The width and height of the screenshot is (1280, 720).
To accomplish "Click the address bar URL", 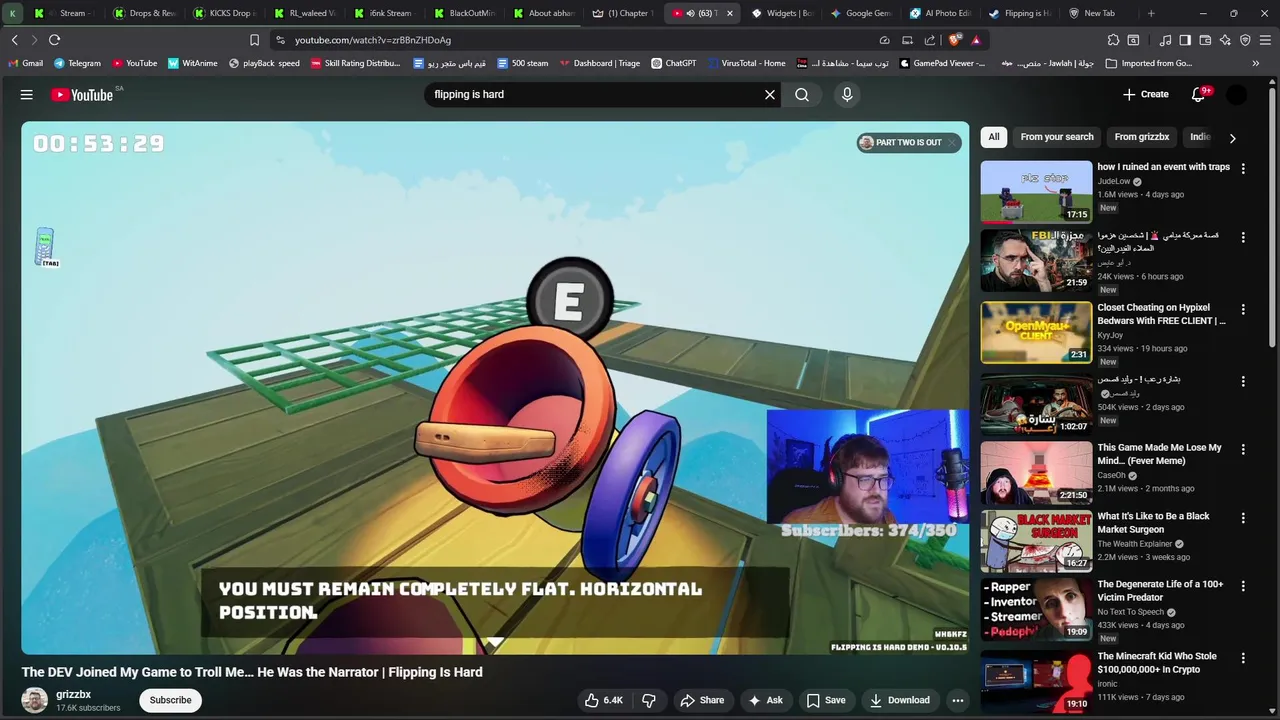I will pyautogui.click(x=373, y=40).
